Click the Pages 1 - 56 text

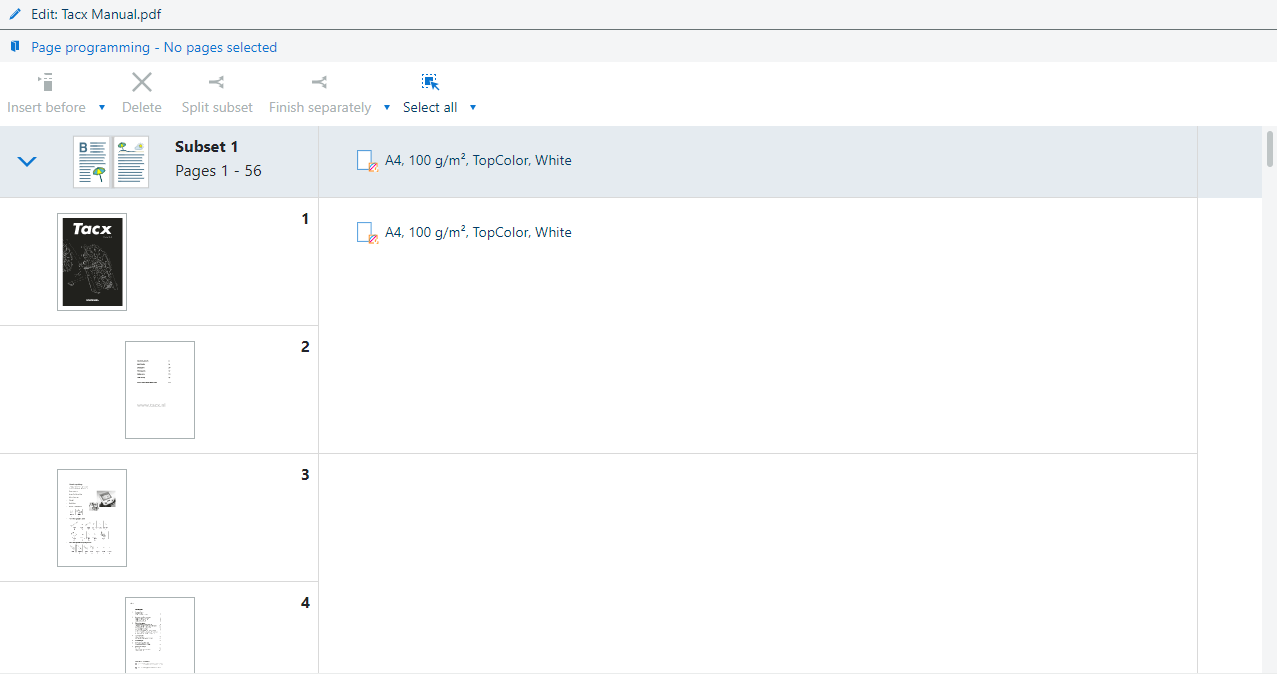click(218, 171)
